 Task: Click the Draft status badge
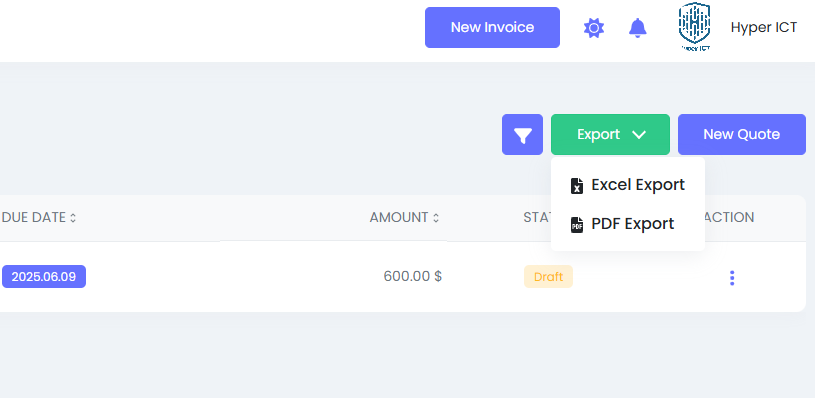coord(548,276)
